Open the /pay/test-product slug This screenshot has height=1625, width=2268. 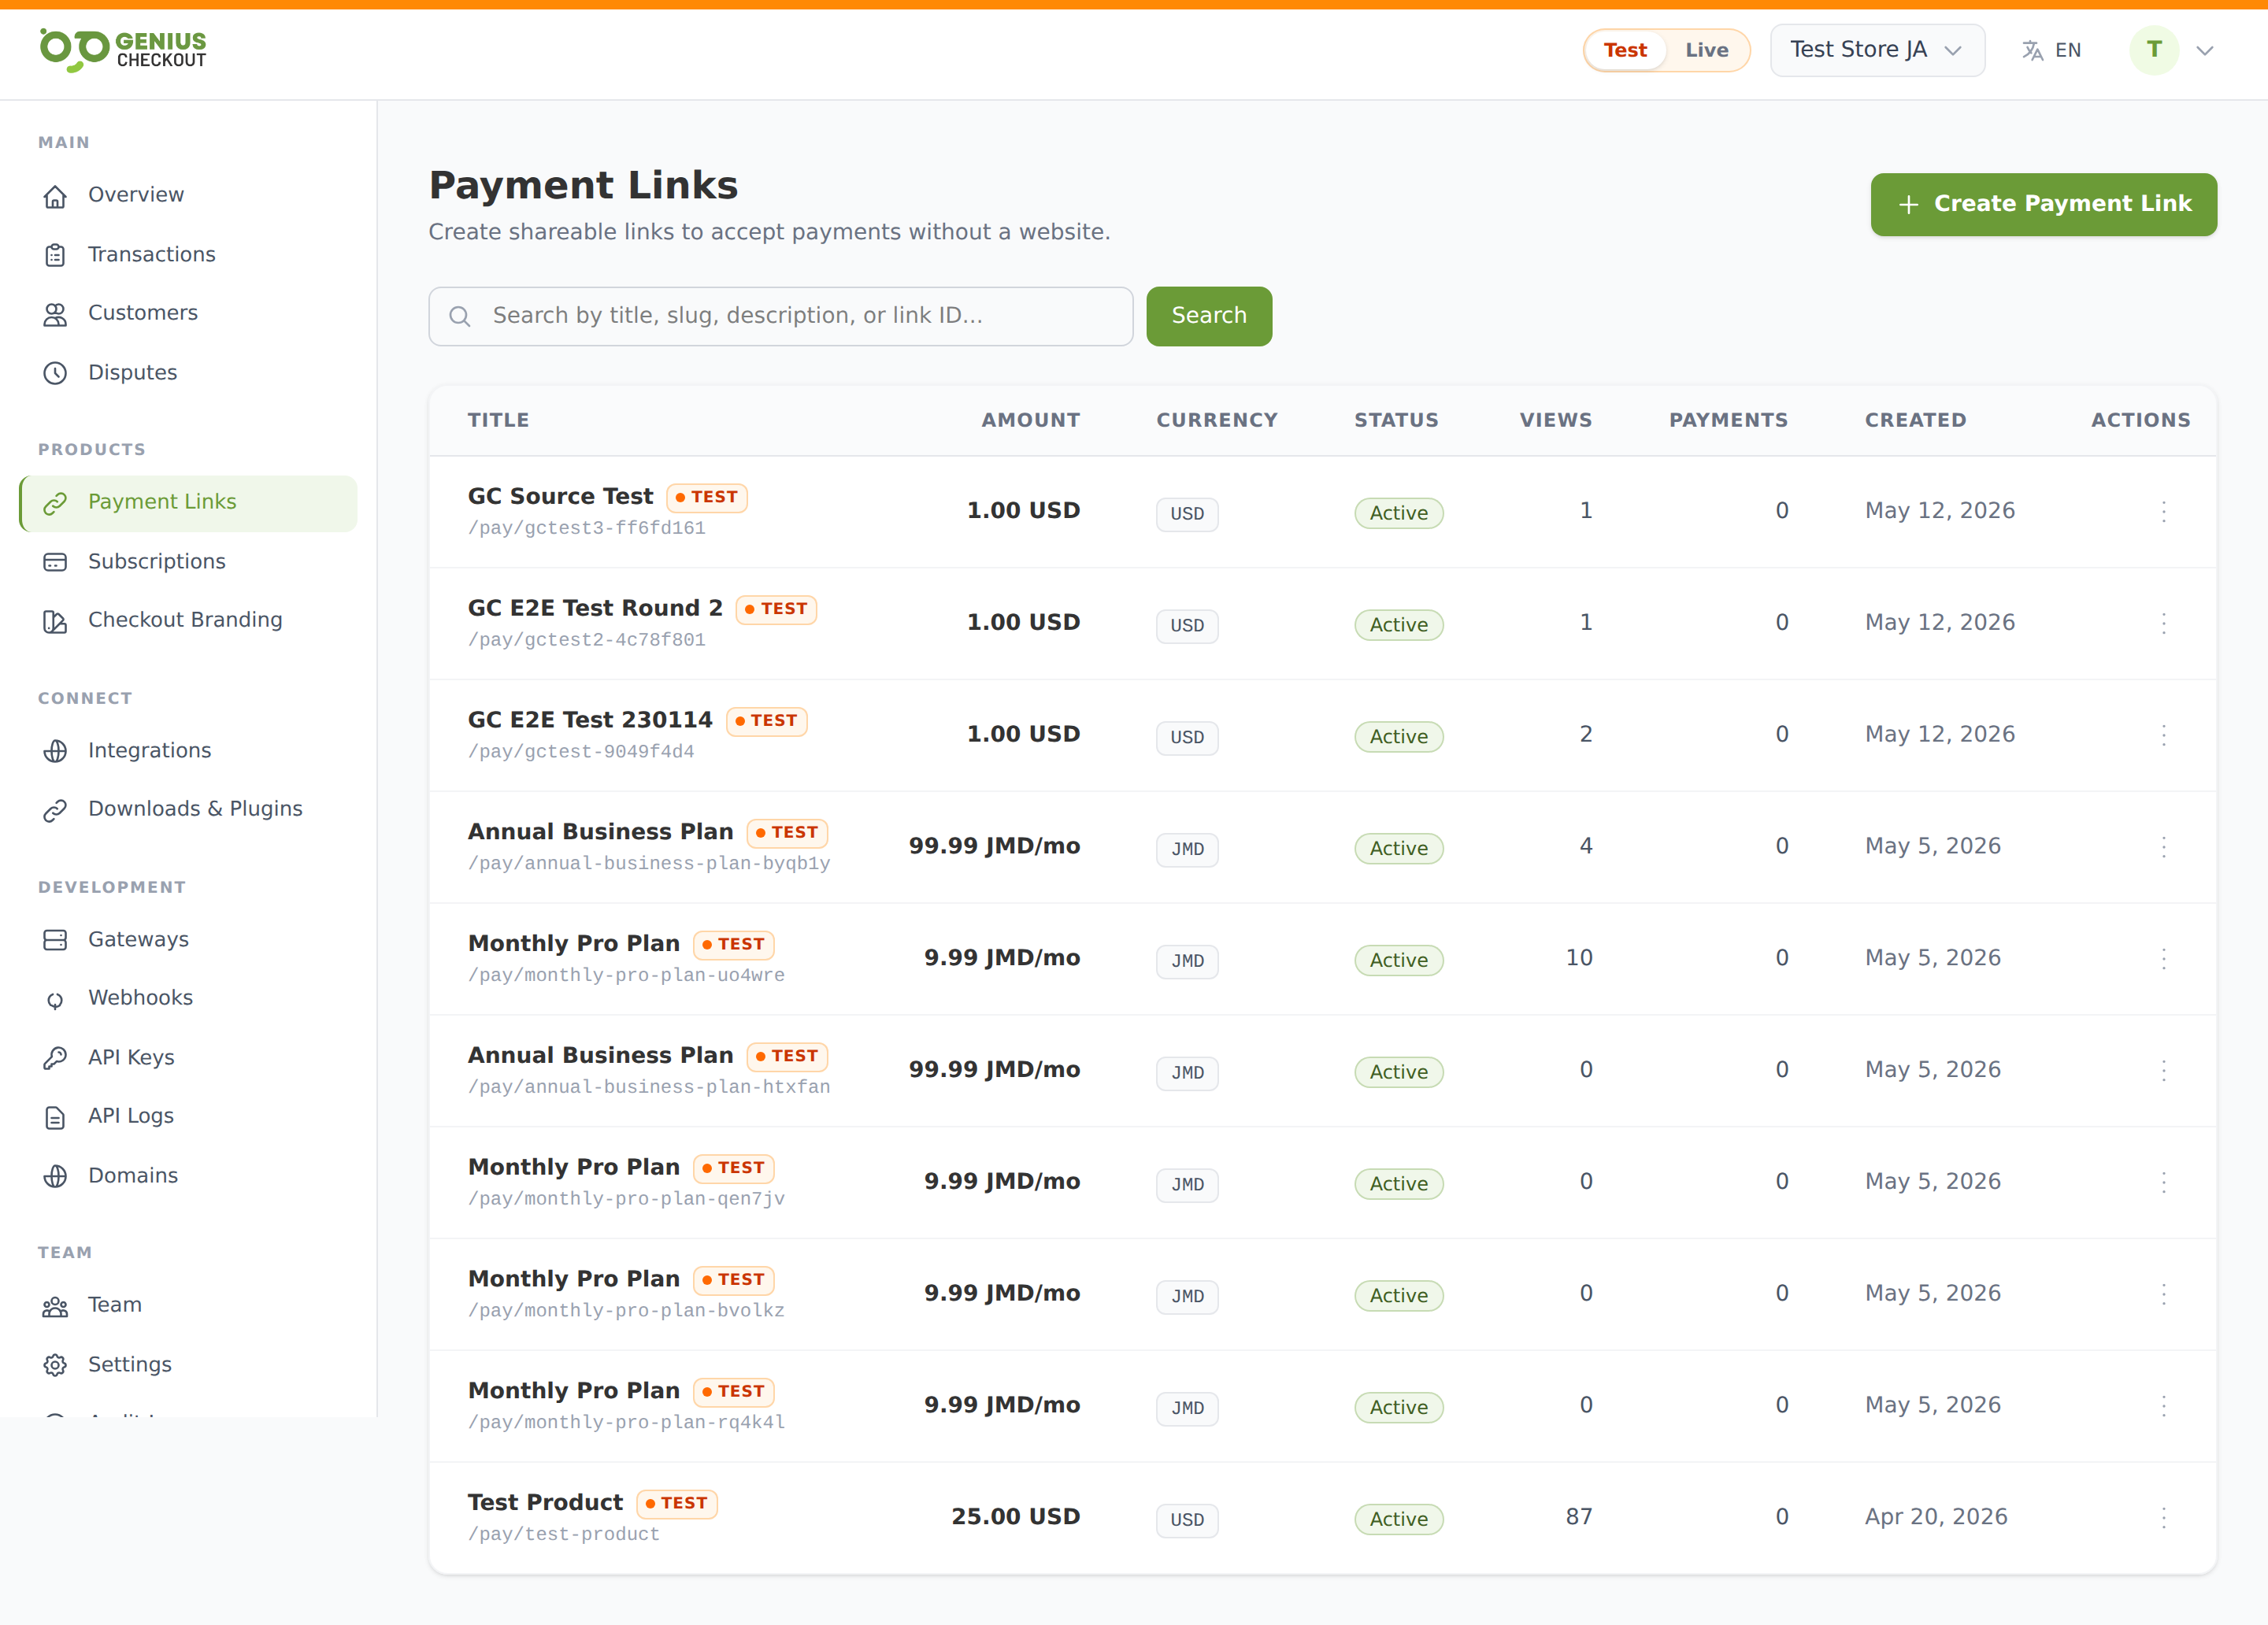(564, 1534)
